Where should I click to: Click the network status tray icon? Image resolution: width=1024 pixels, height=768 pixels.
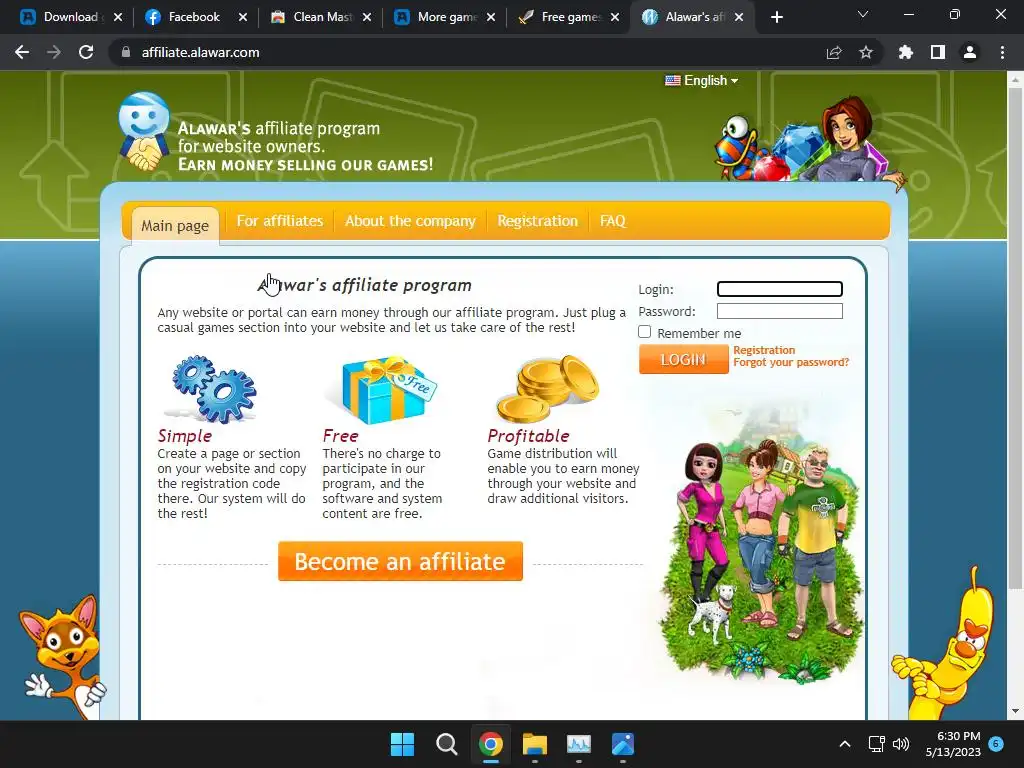(x=876, y=744)
